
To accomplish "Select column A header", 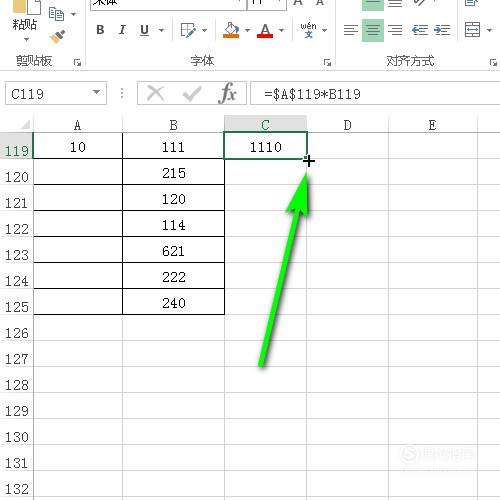I will coord(78,125).
